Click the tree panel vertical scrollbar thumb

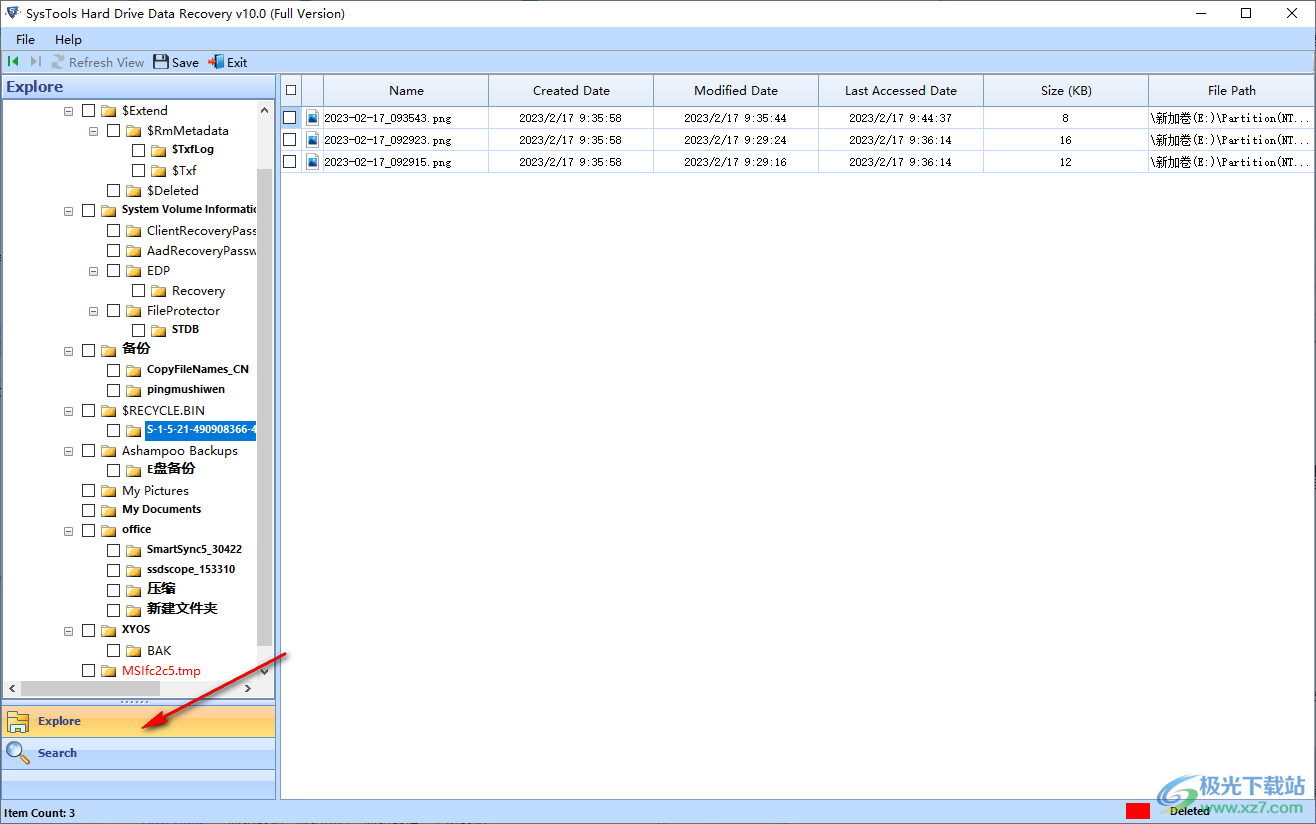pos(265,406)
